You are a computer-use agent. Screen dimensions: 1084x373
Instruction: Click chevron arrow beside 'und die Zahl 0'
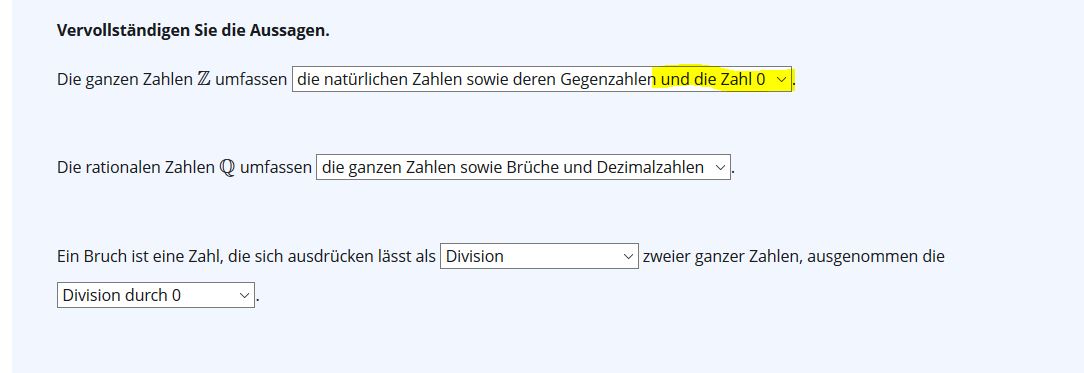[x=781, y=80]
